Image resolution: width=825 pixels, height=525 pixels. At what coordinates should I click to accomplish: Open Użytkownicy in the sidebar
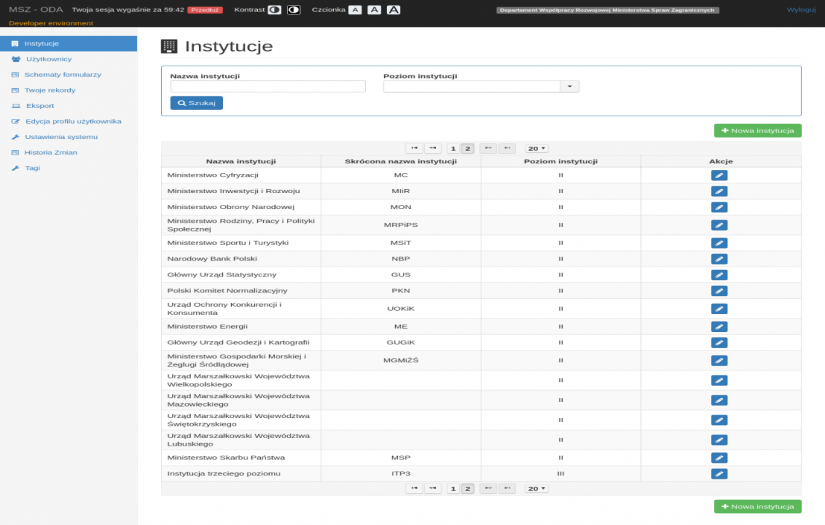pos(48,59)
